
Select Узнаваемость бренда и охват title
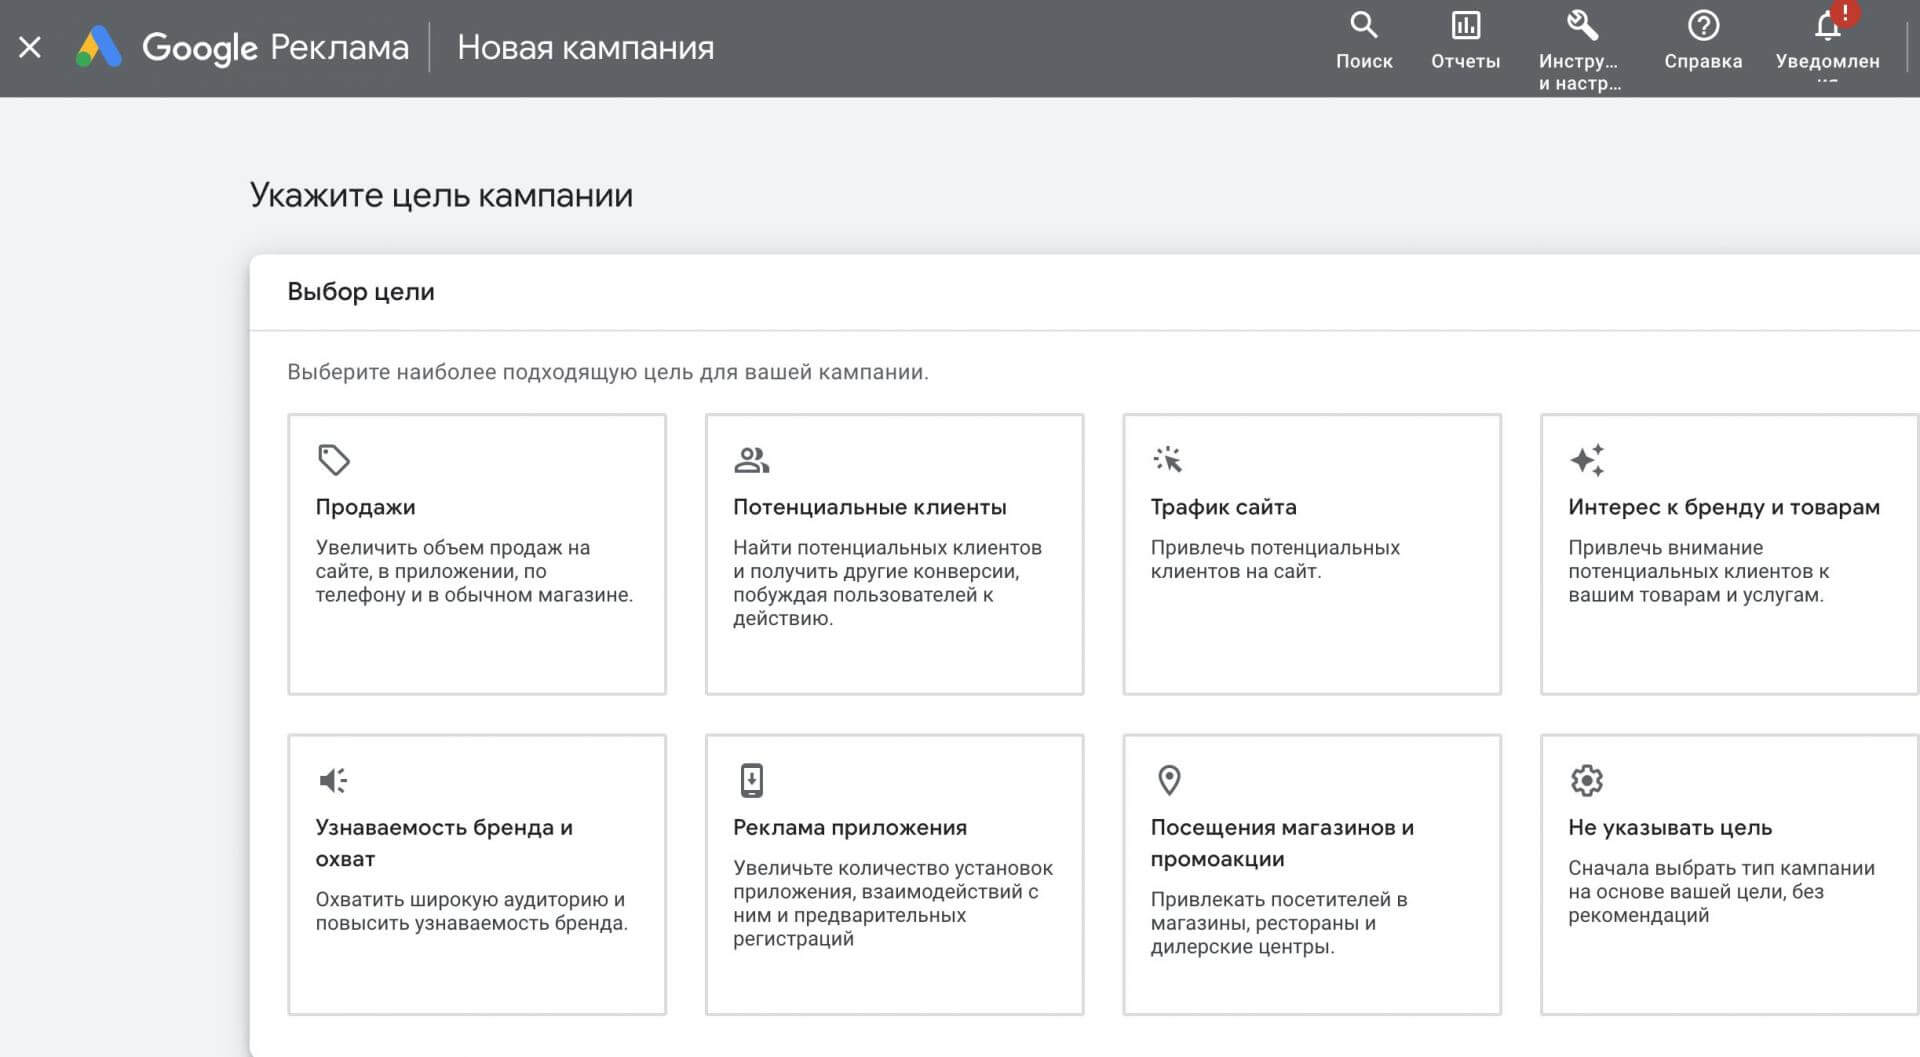point(444,843)
